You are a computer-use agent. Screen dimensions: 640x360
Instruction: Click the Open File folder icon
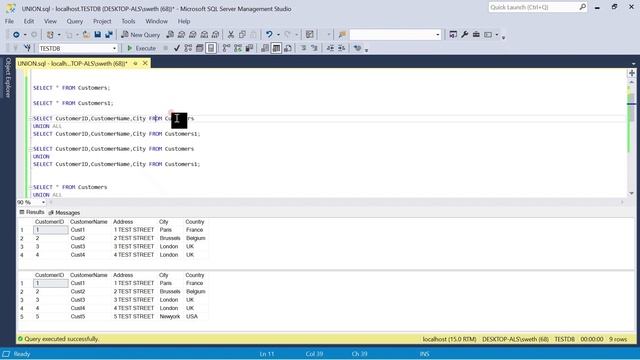86,35
